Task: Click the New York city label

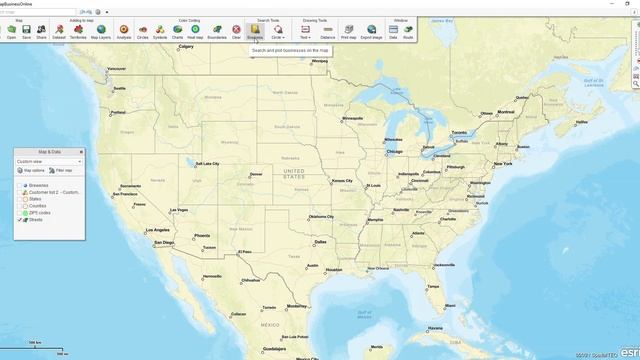Action: (x=503, y=164)
